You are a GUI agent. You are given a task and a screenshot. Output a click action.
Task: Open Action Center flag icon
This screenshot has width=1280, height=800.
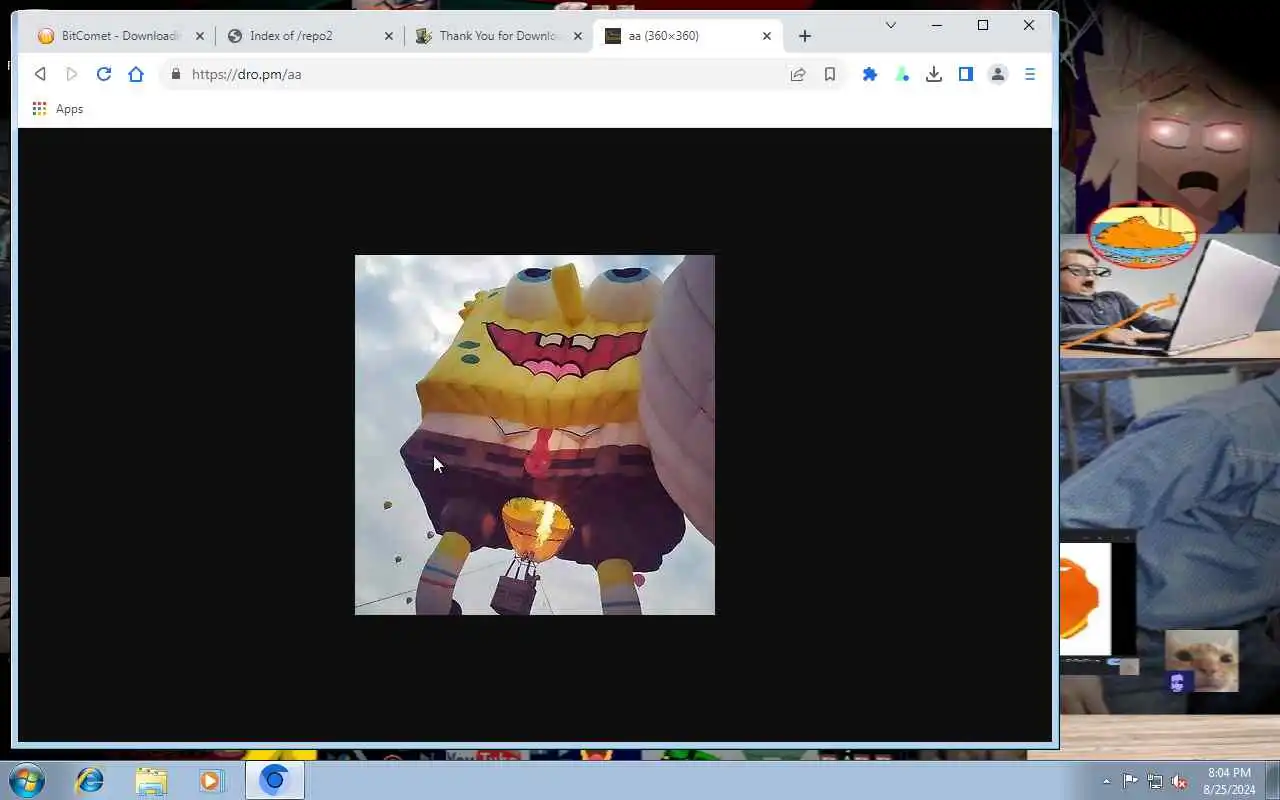pyautogui.click(x=1130, y=781)
